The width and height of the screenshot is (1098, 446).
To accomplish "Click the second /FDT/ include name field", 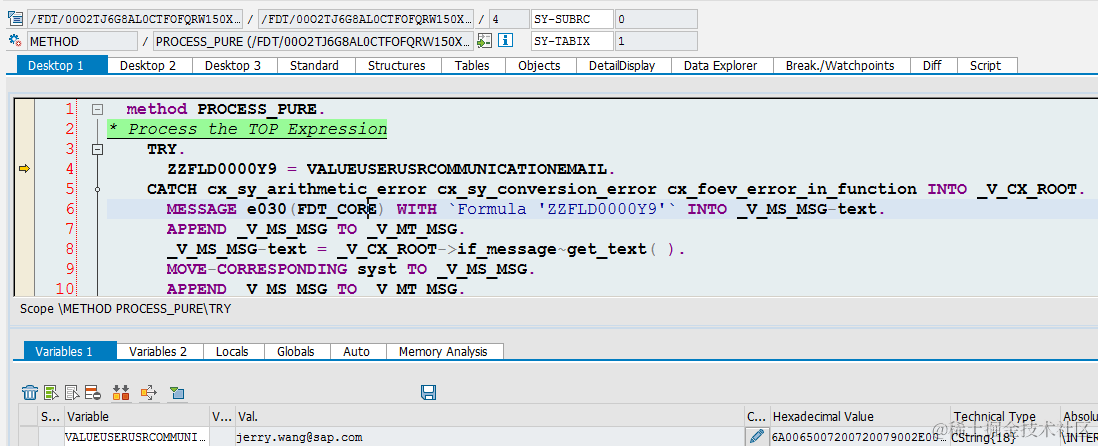I will coord(366,19).
